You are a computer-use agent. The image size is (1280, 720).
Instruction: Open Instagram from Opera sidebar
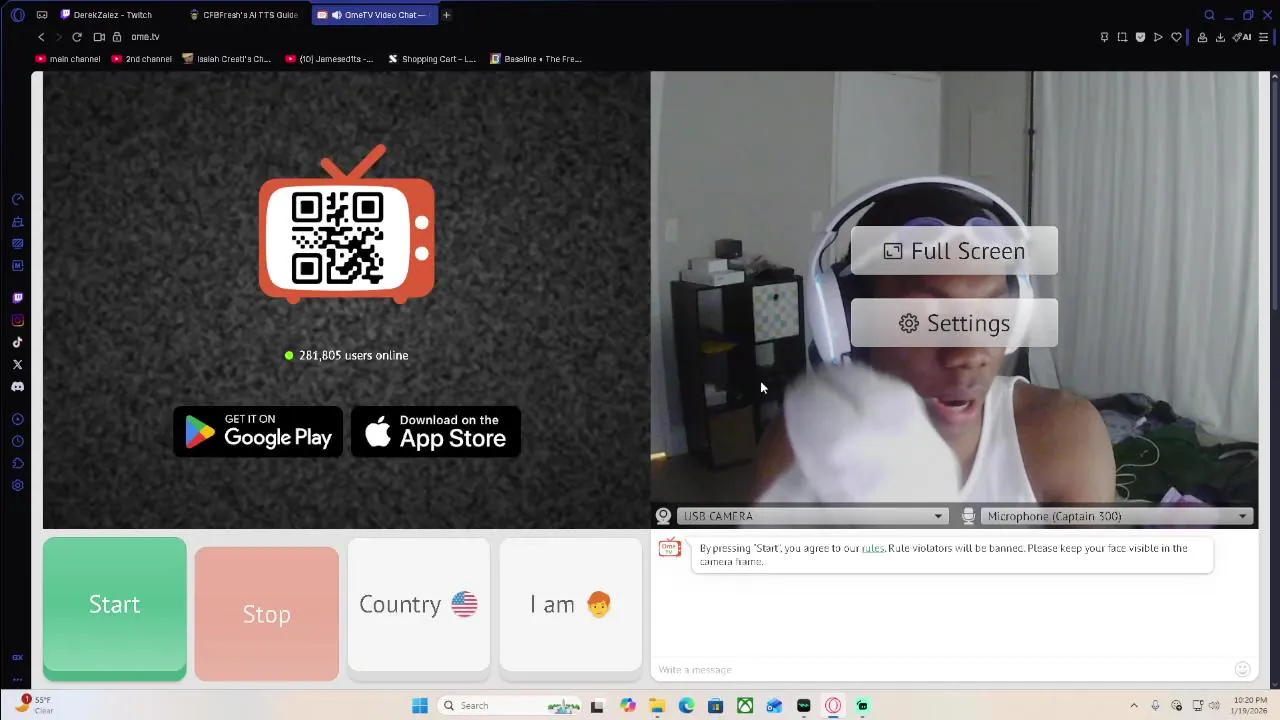[x=17, y=320]
